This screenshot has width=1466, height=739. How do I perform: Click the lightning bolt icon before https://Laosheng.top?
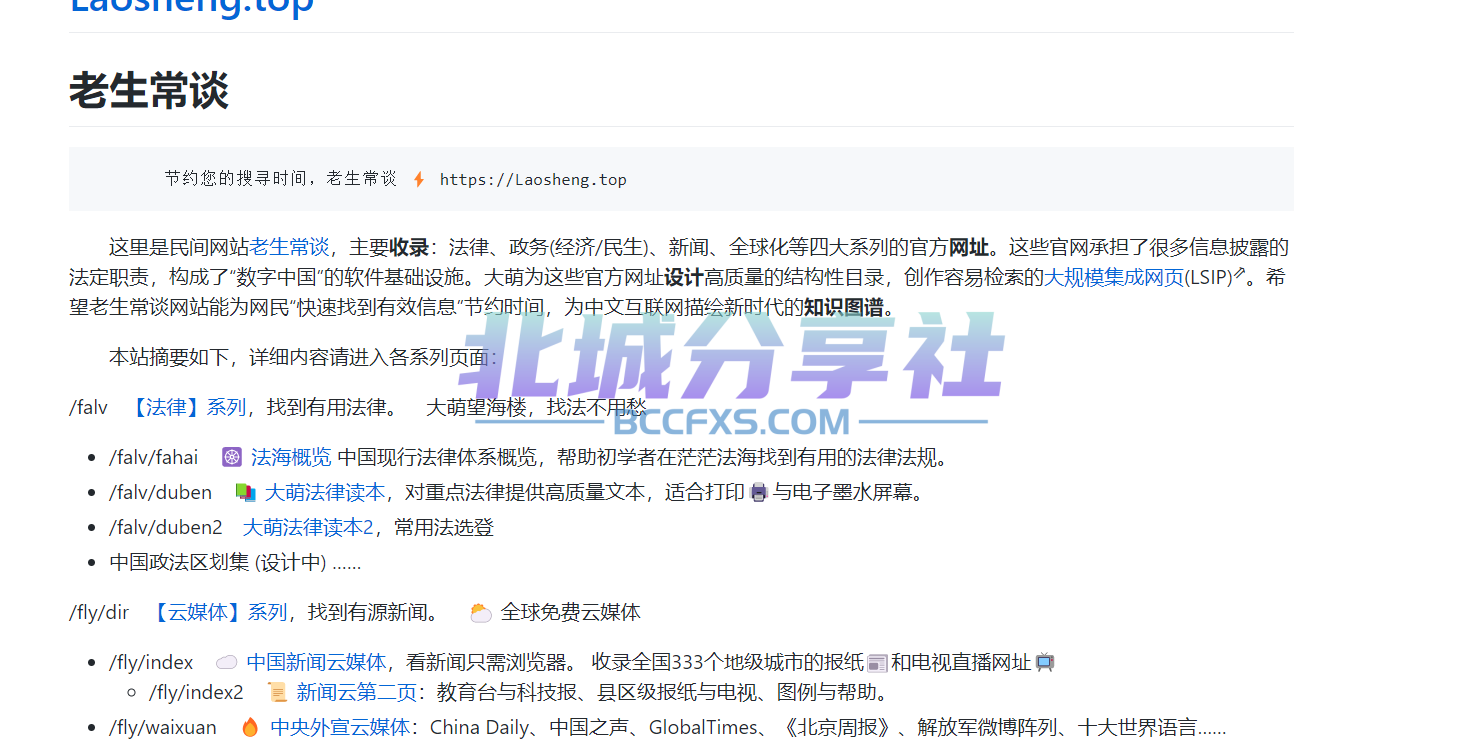coord(419,180)
